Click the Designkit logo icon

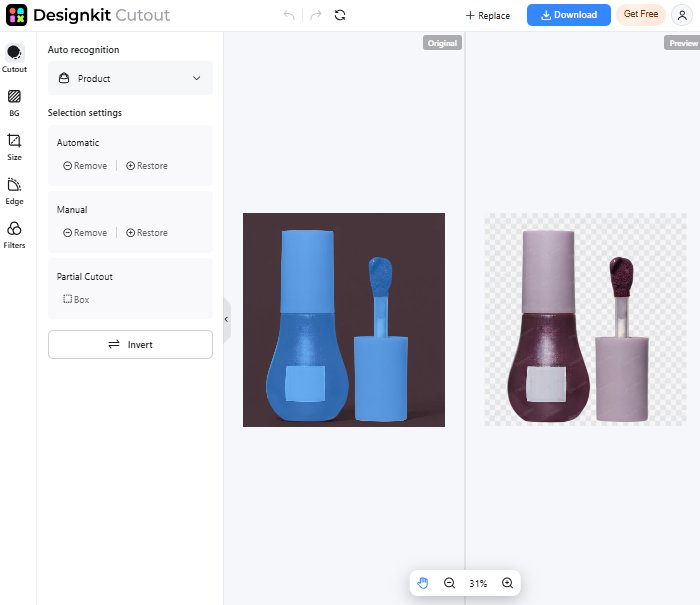(x=17, y=15)
